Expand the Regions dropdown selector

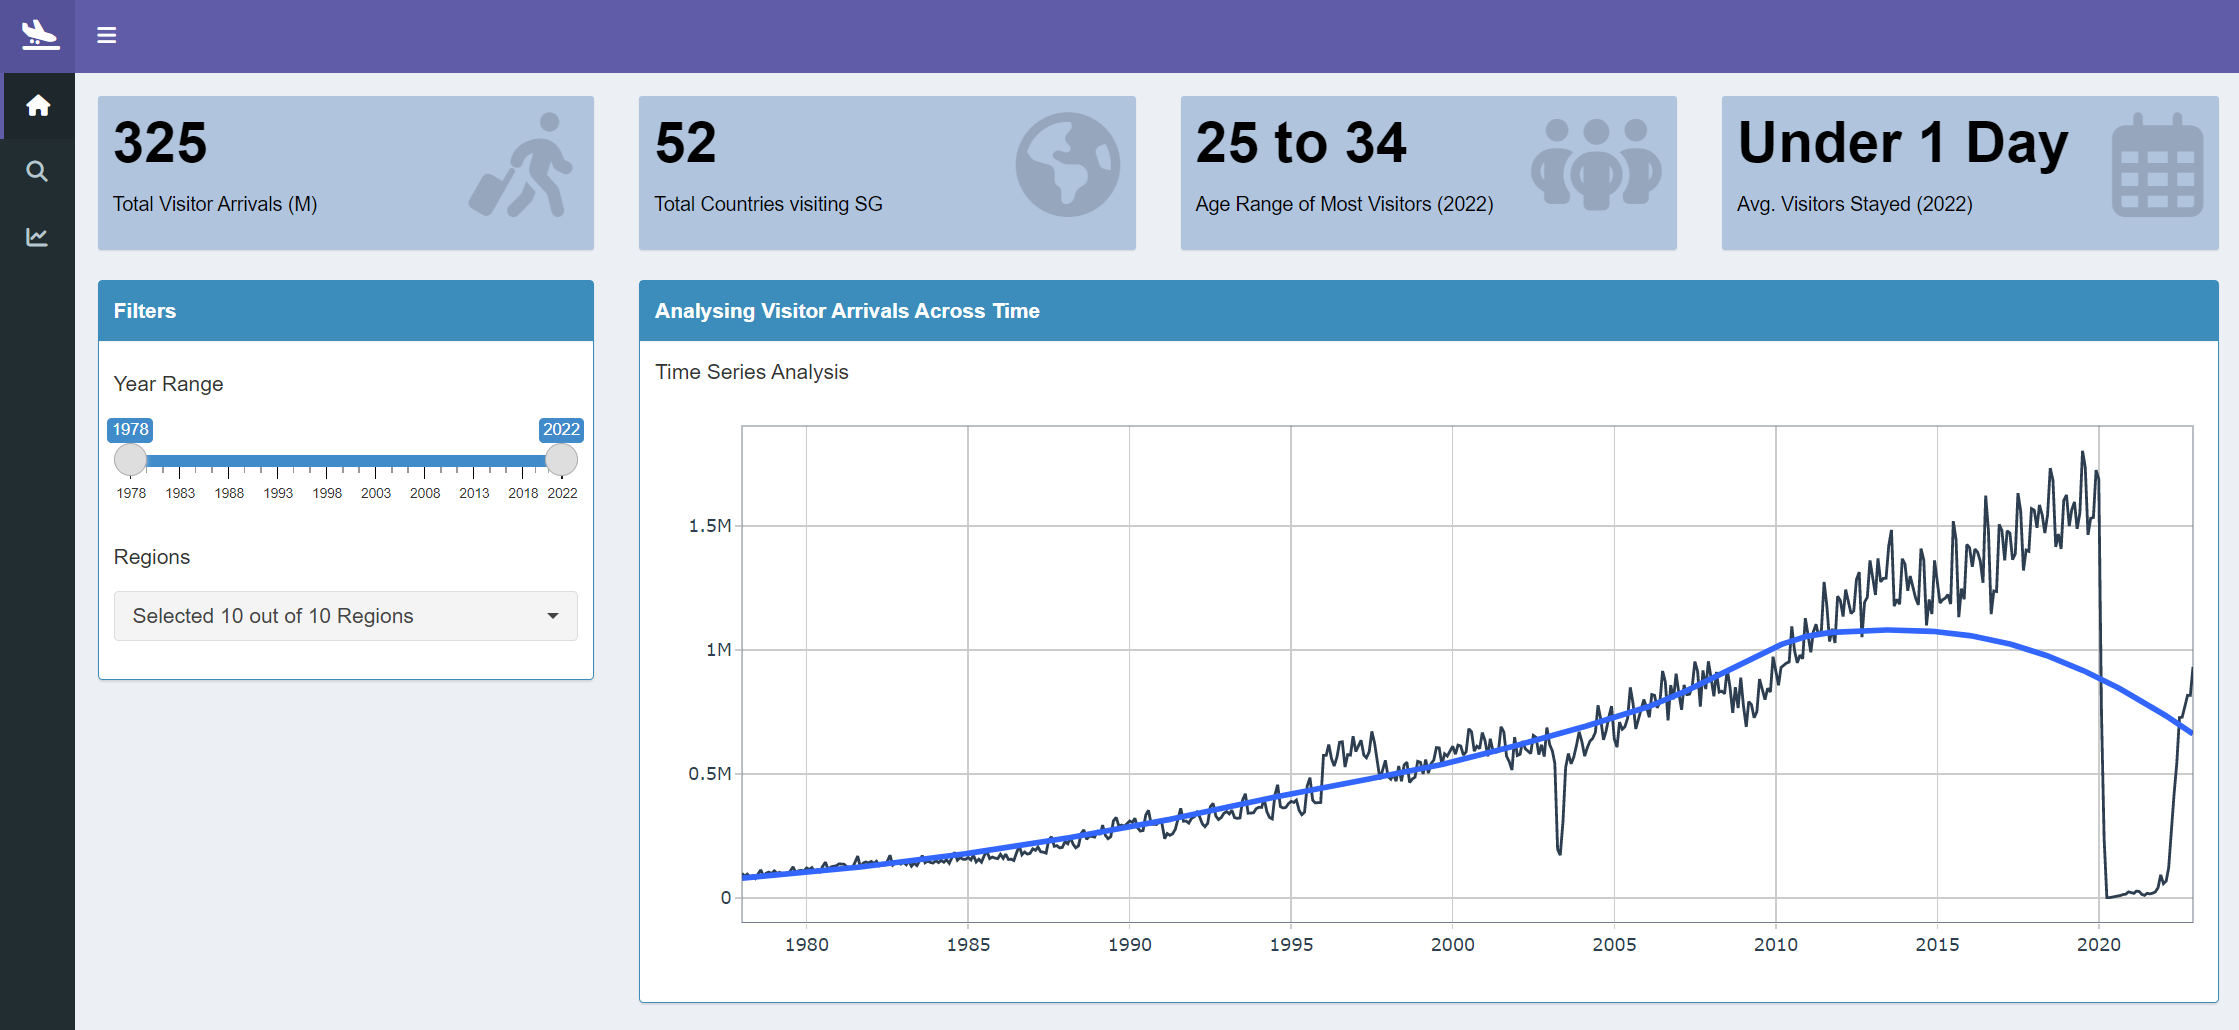click(x=345, y=616)
